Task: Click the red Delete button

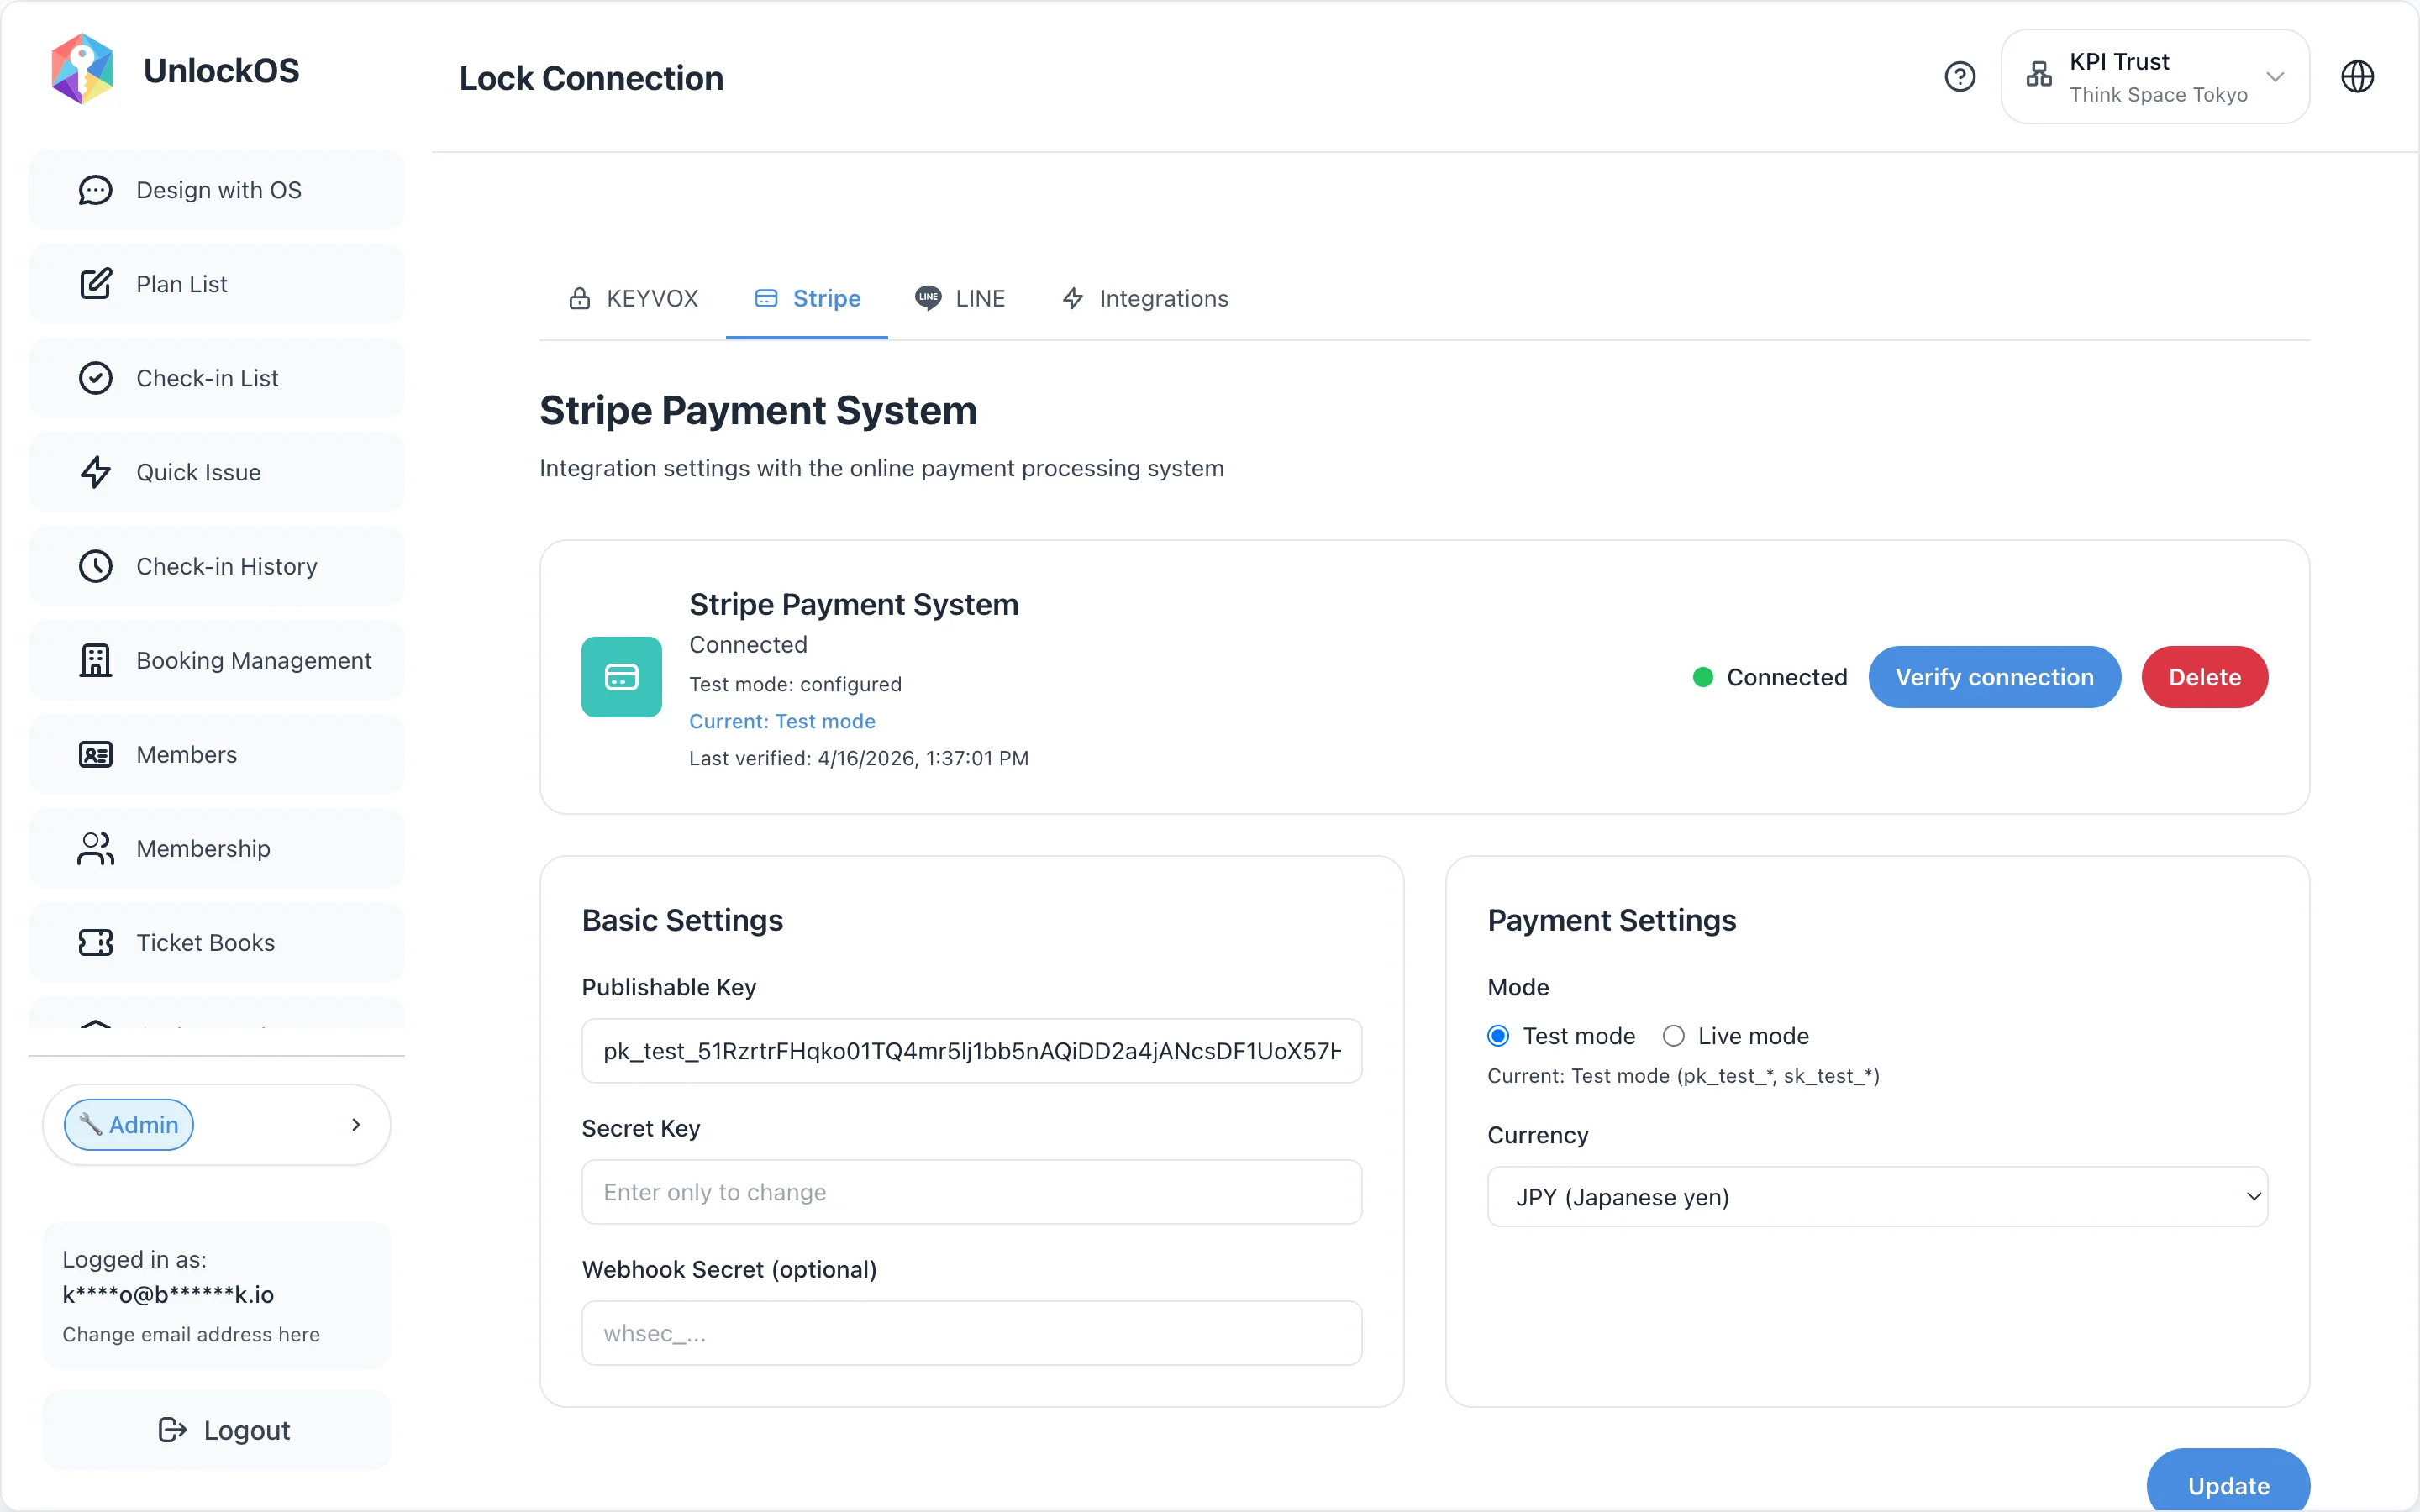Action: pos(2204,677)
